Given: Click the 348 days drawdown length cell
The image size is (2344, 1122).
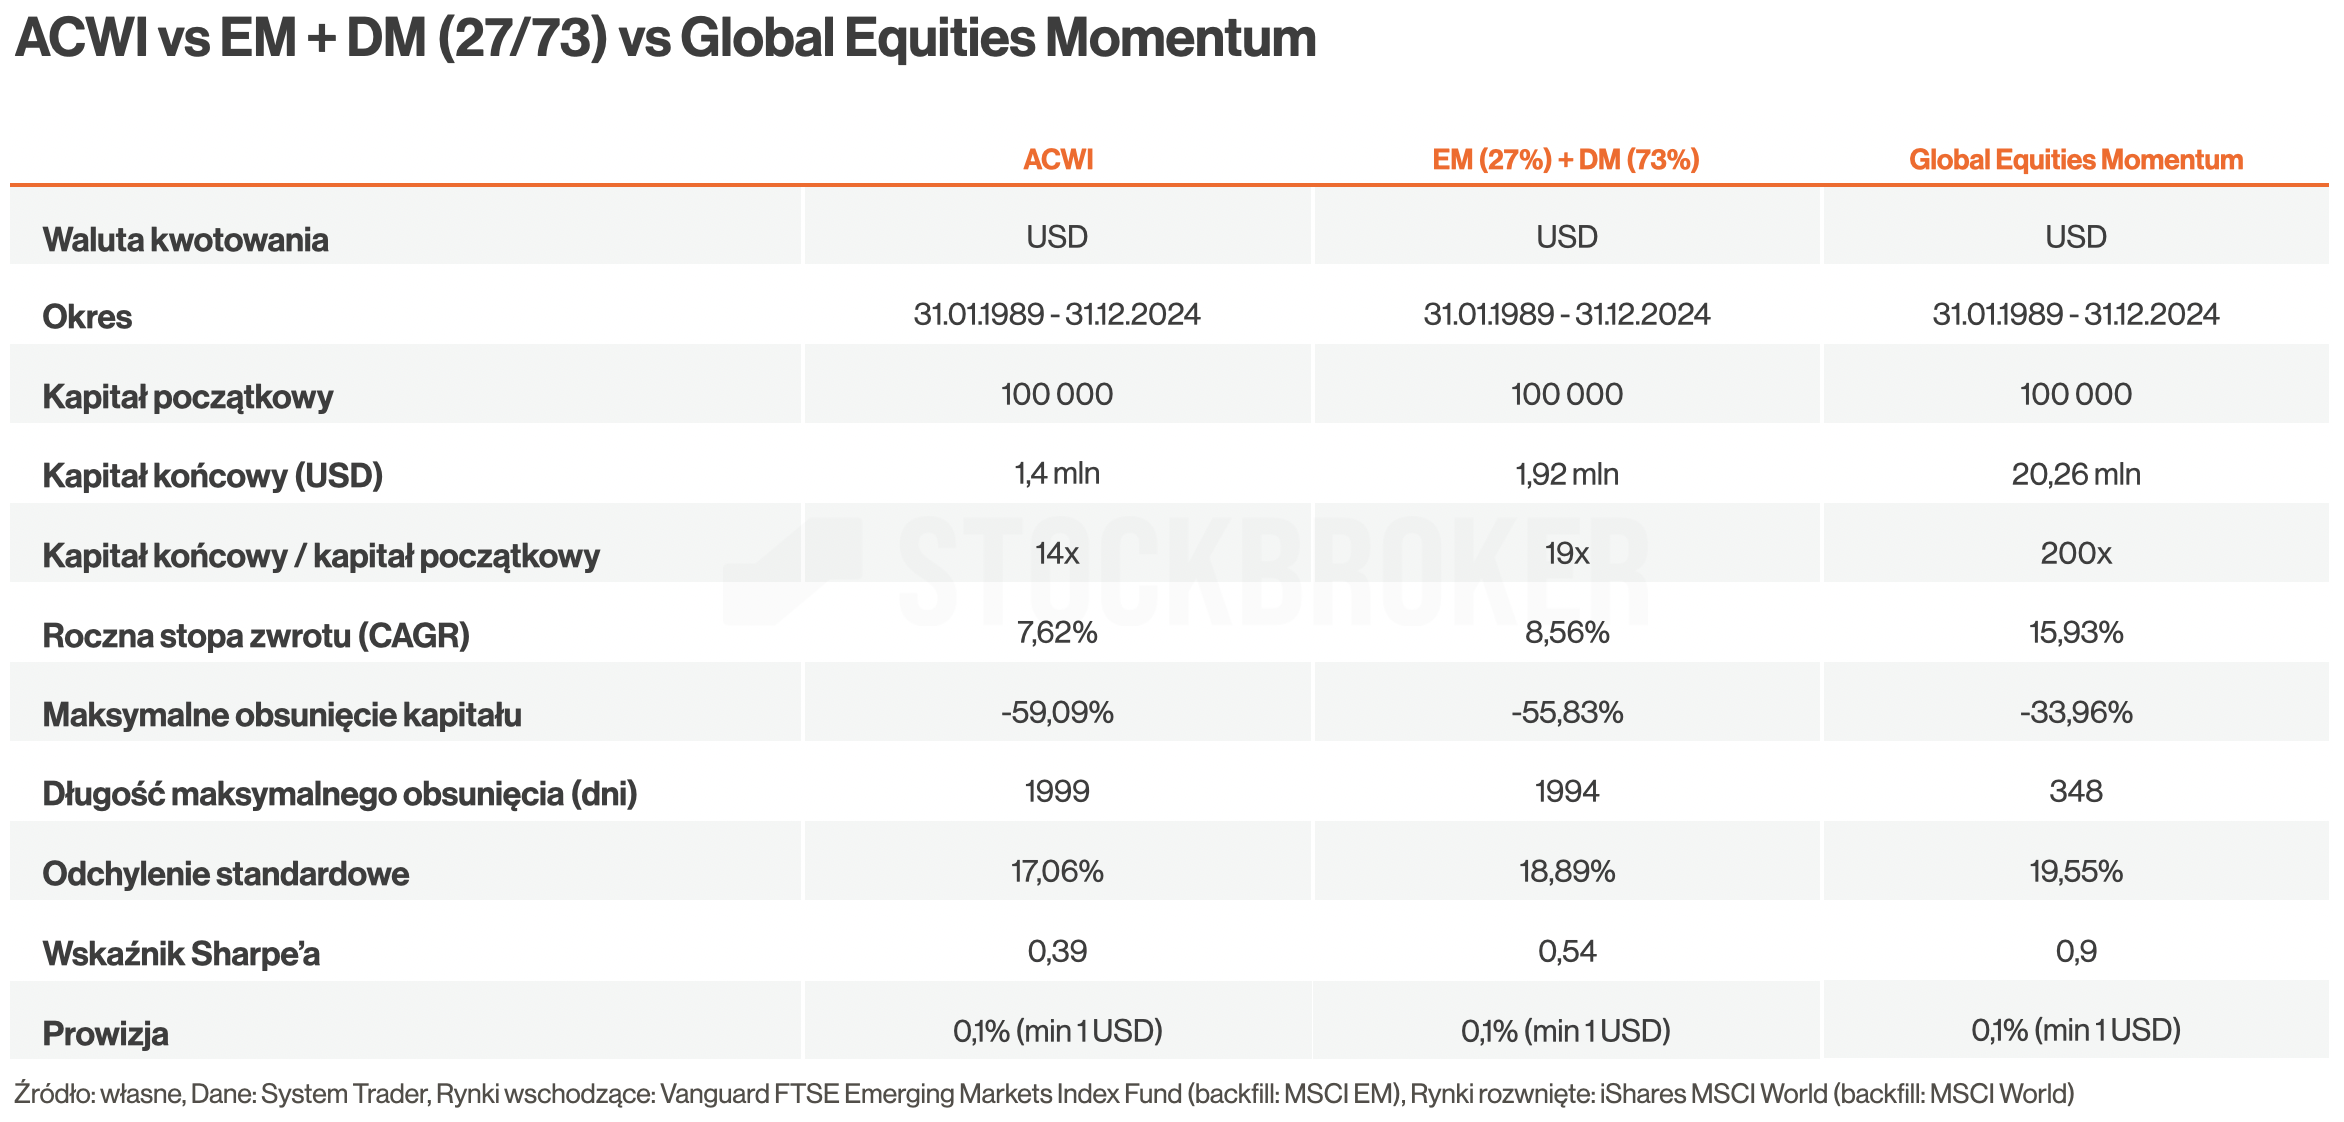Looking at the screenshot, I should pos(2075,792).
